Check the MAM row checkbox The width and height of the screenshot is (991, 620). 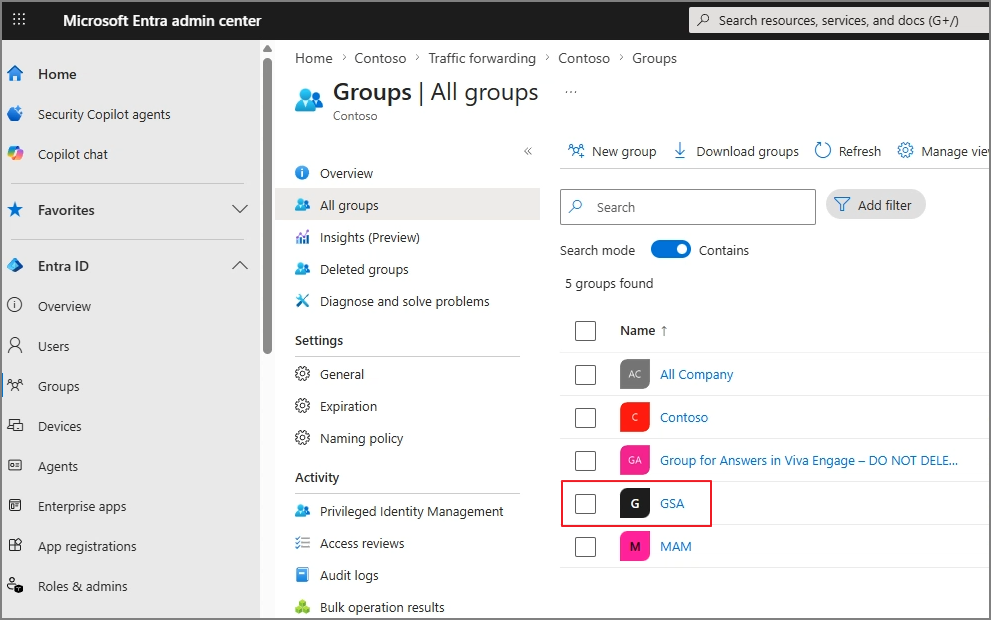tap(585, 546)
